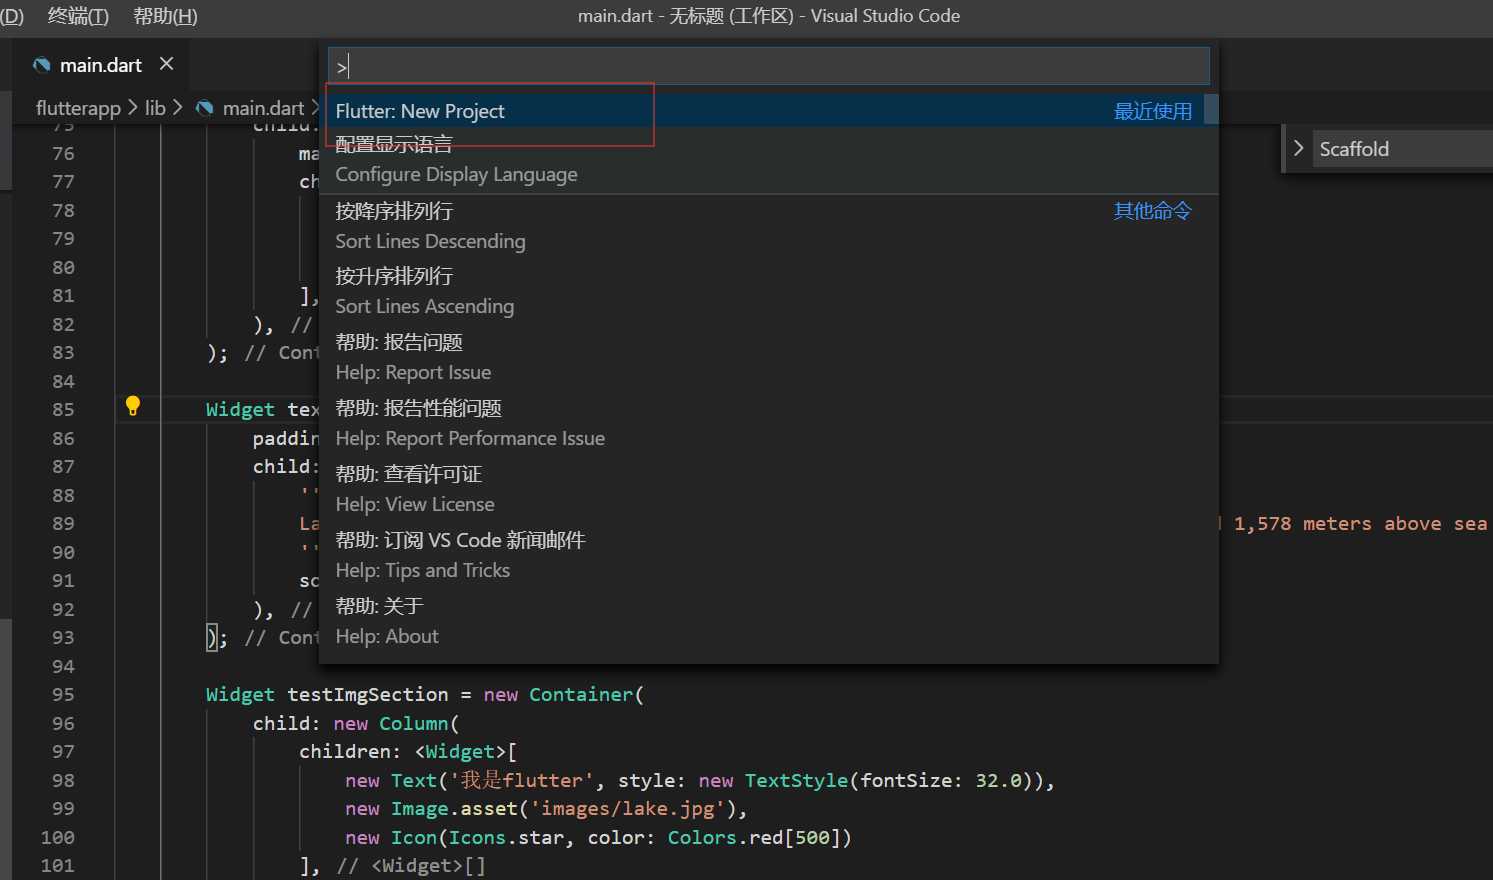Expand the Scaffold outline chevron
The width and height of the screenshot is (1493, 880).
pyautogui.click(x=1298, y=148)
